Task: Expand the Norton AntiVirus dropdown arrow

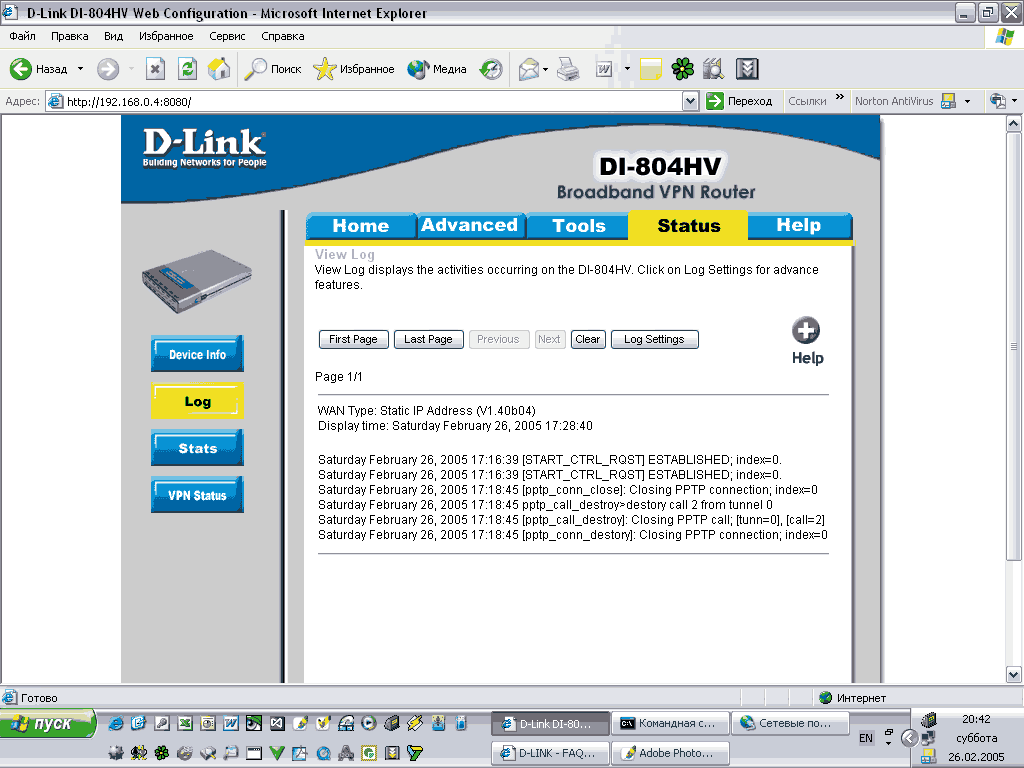Action: click(967, 101)
